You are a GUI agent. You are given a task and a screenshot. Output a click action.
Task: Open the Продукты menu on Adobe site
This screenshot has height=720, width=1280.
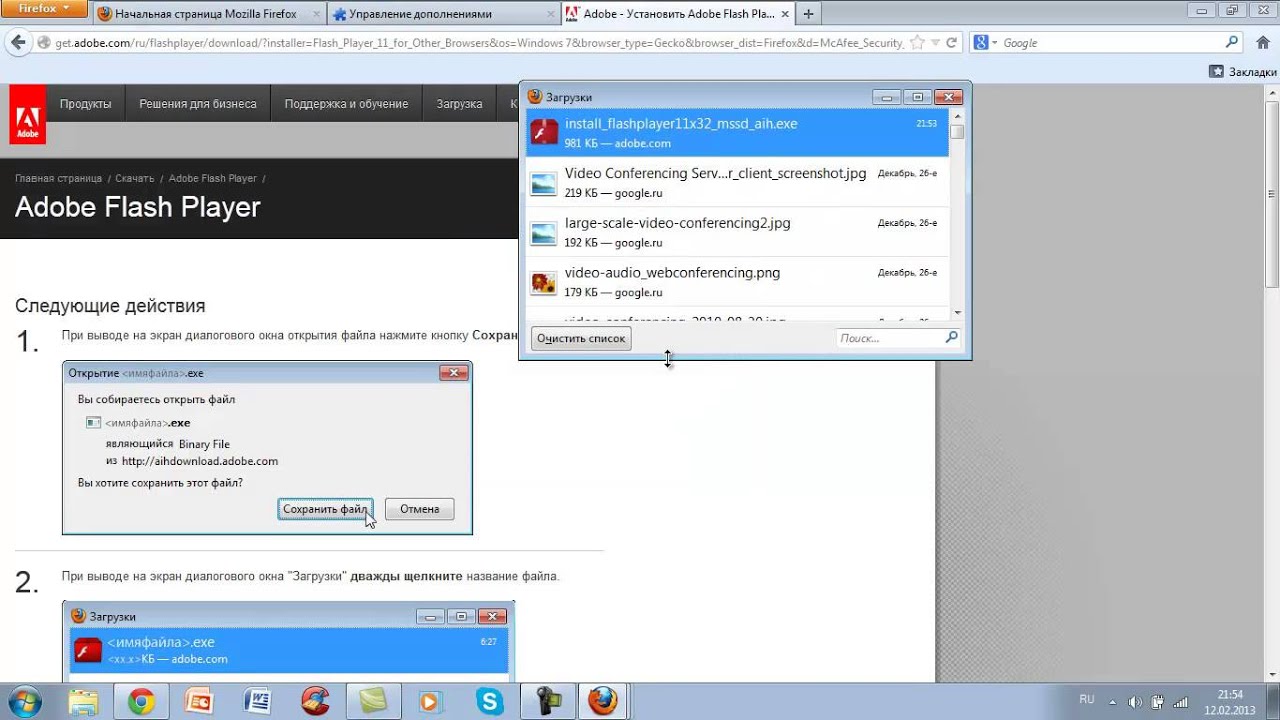coord(85,104)
